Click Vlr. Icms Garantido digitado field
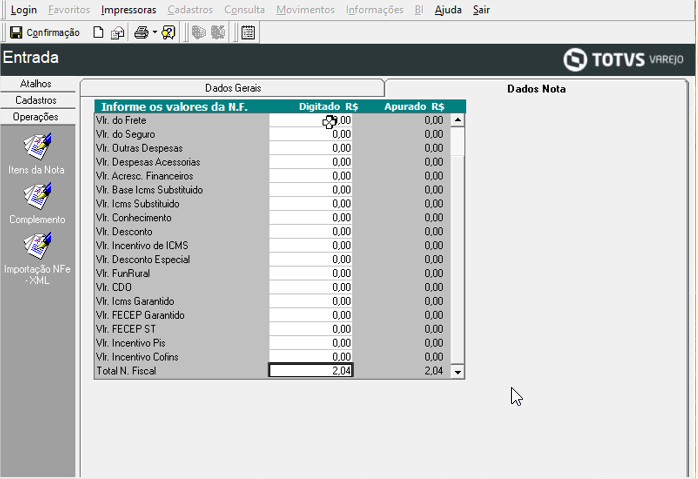 (x=311, y=301)
